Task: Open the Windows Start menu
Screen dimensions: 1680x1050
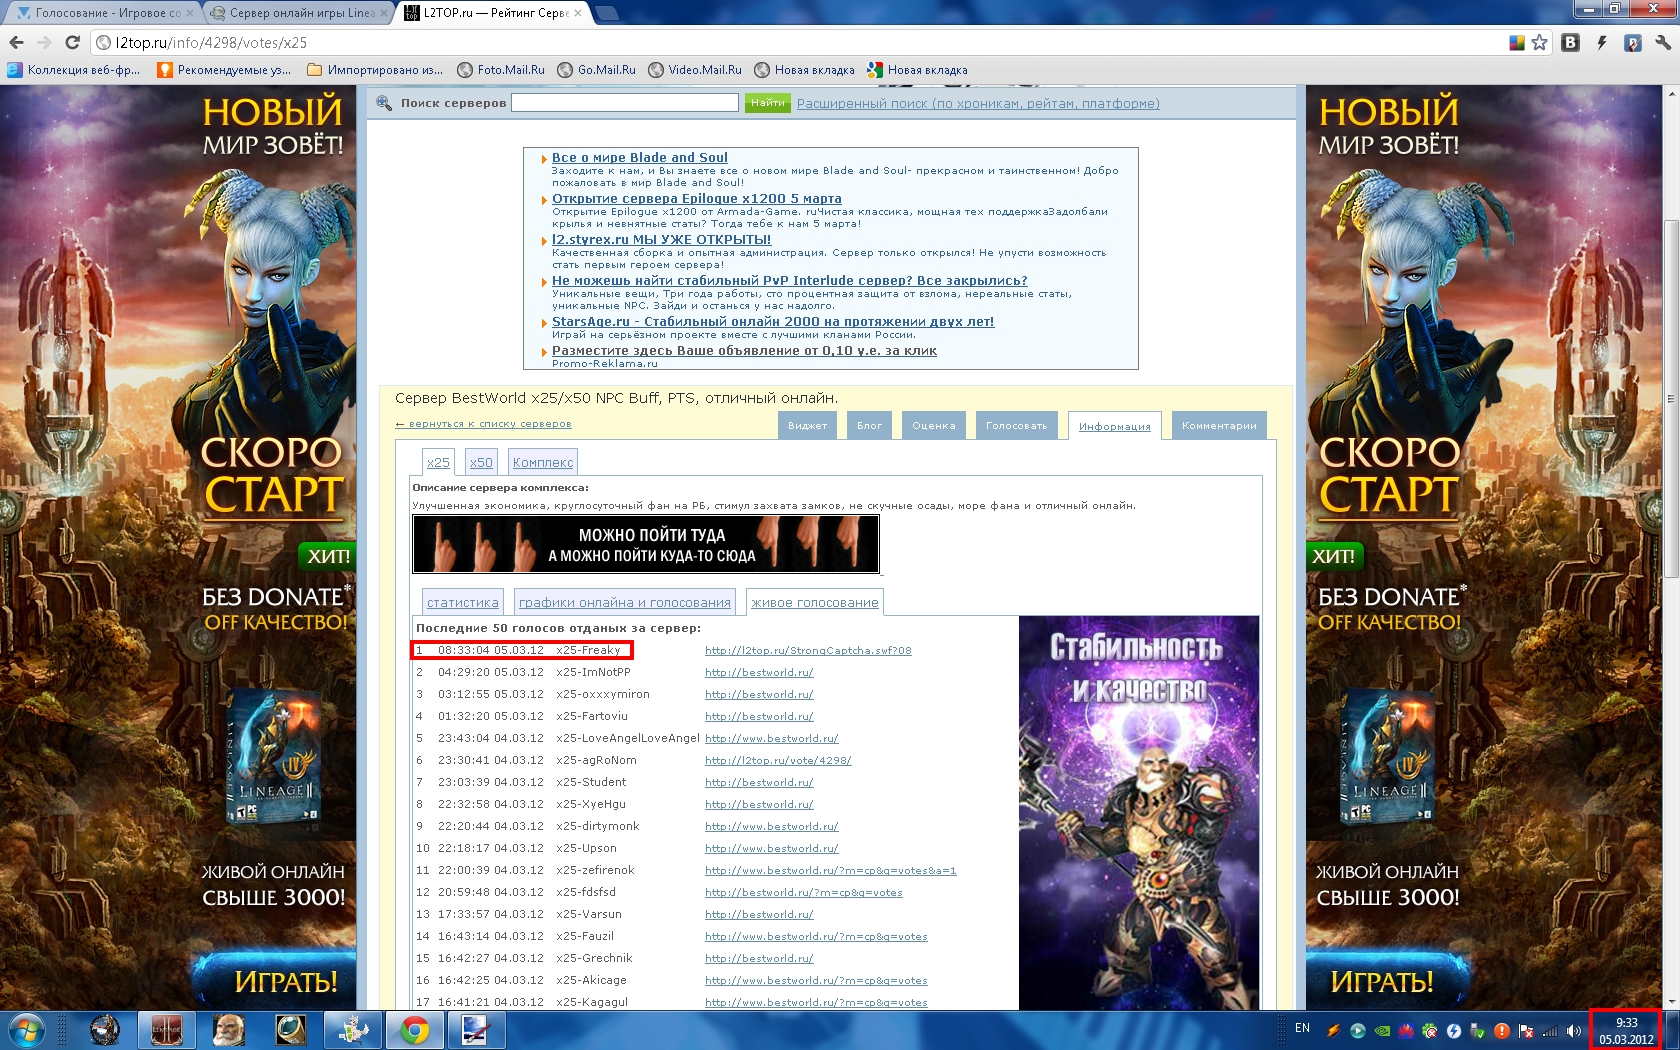Action: click(26, 1030)
